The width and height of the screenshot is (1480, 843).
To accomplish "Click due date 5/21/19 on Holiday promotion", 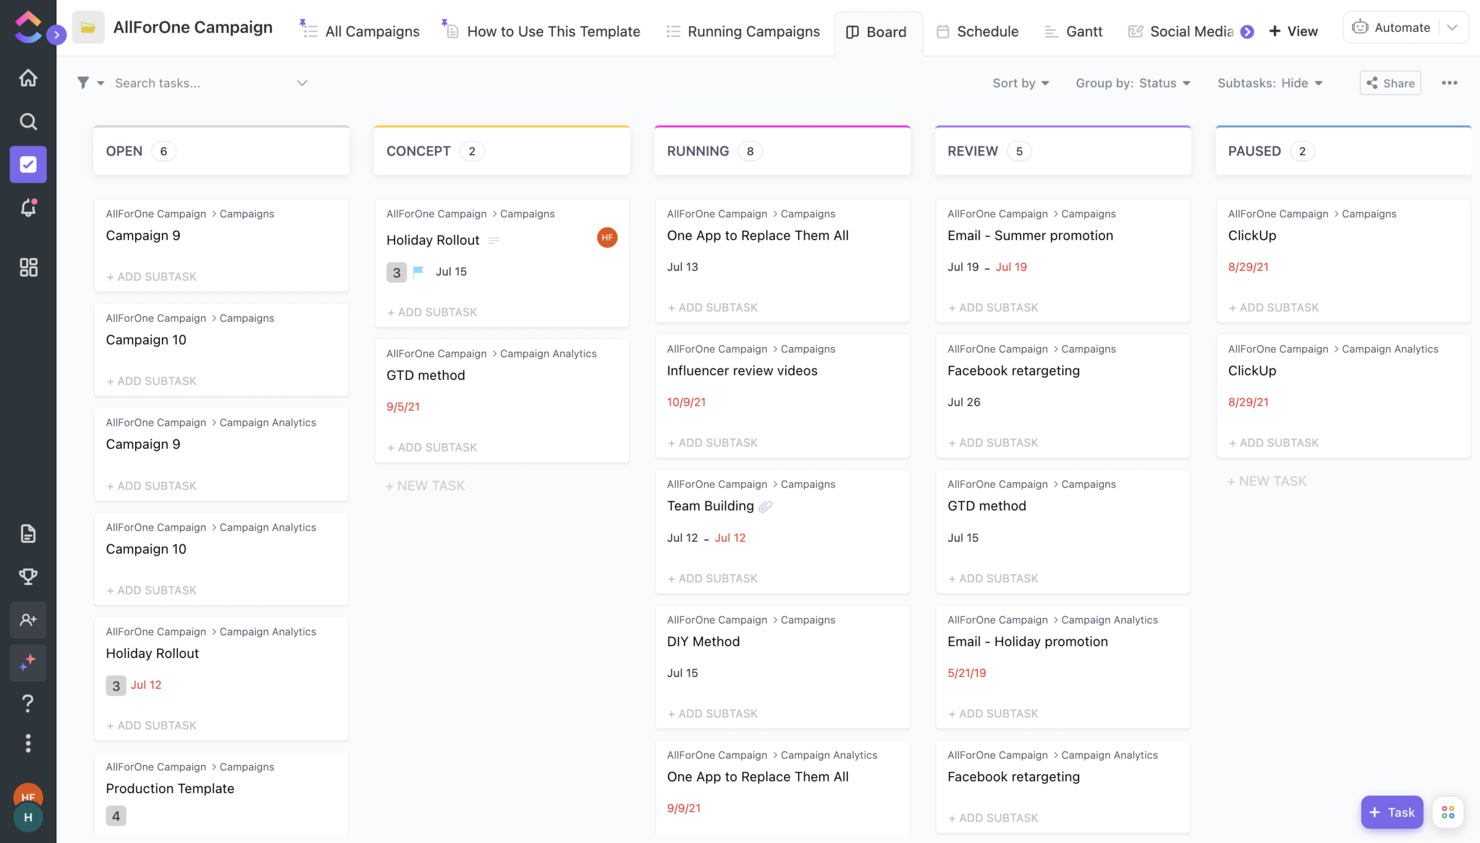I will coord(966,673).
